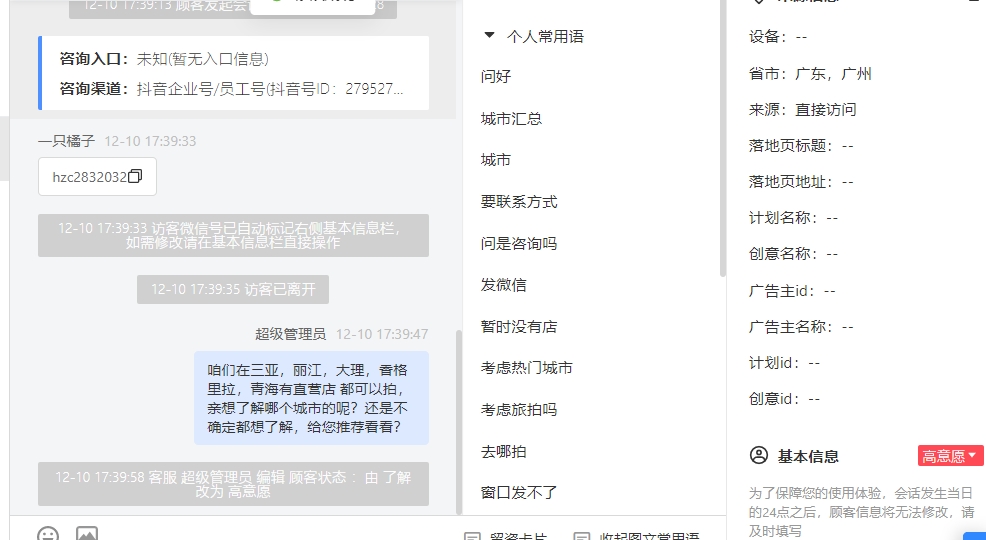Click the 咨询入口 未知 line
The width and height of the screenshot is (986, 540).
(164, 59)
